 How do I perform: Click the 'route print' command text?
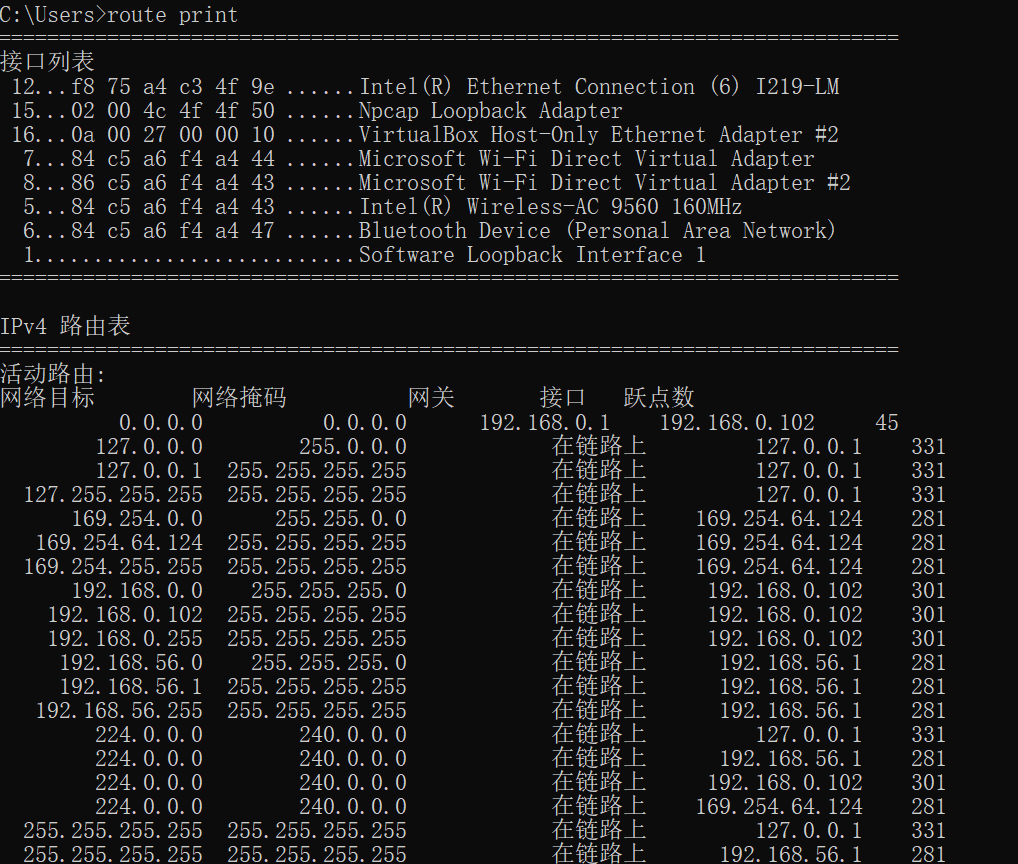pyautogui.click(x=172, y=15)
